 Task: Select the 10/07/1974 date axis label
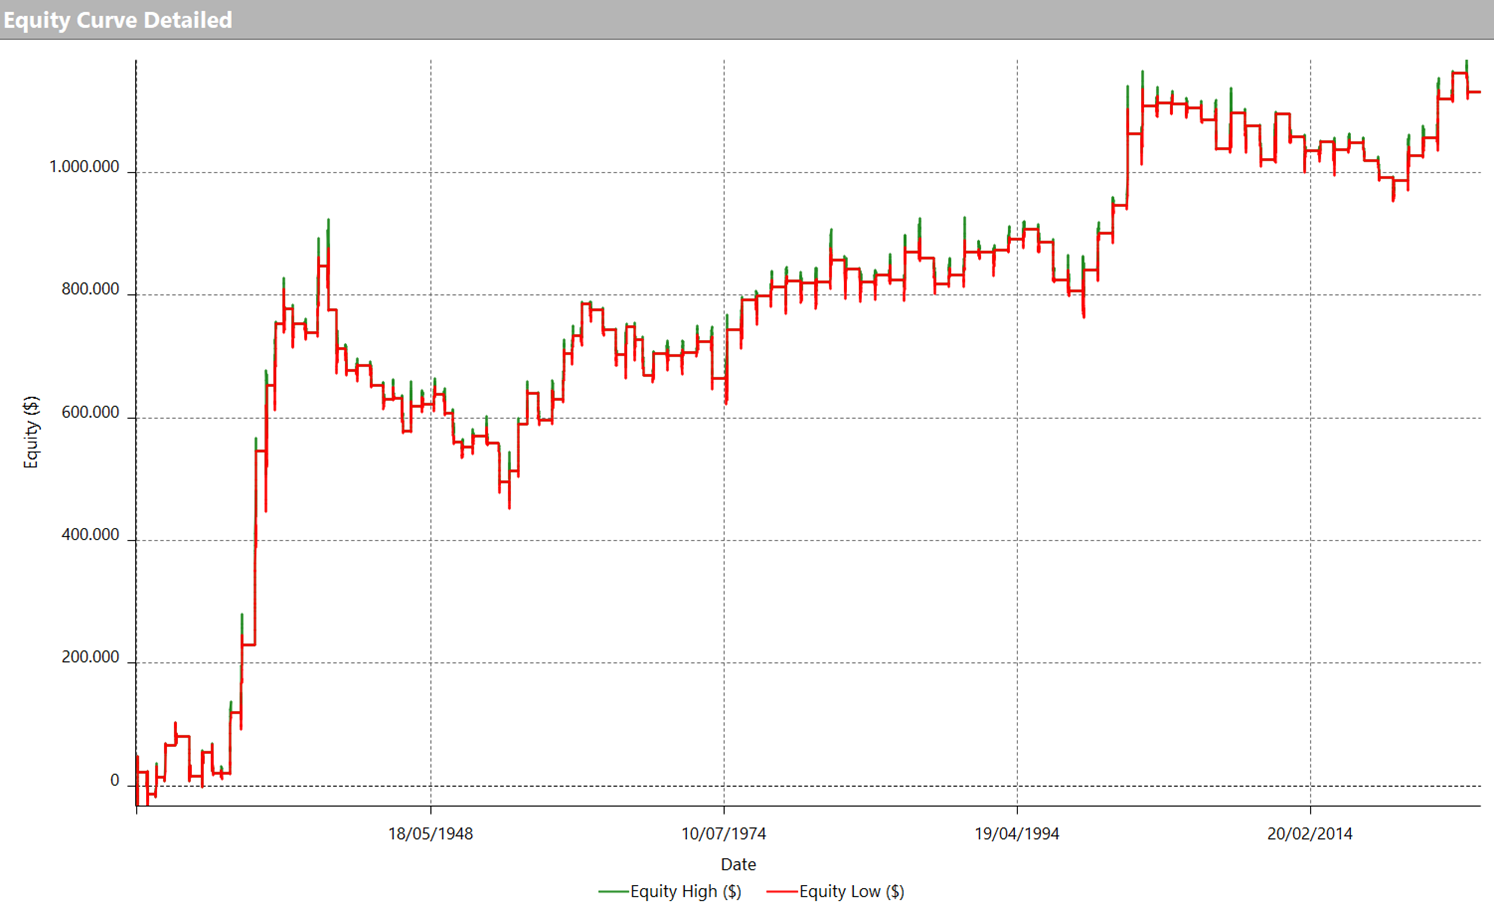(x=724, y=833)
